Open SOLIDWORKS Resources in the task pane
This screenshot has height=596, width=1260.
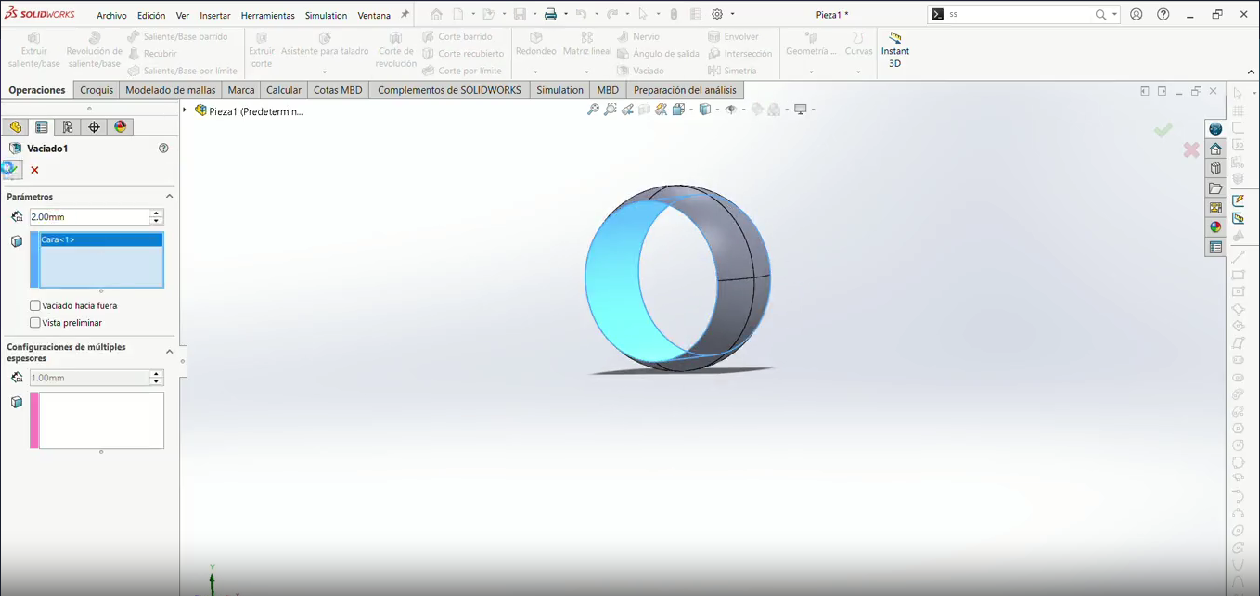tap(1215, 149)
